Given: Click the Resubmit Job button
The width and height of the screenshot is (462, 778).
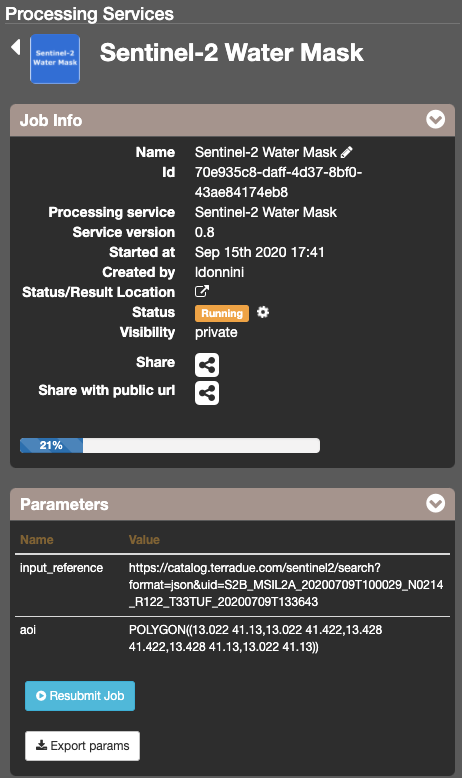Looking at the screenshot, I should click(x=80, y=696).
